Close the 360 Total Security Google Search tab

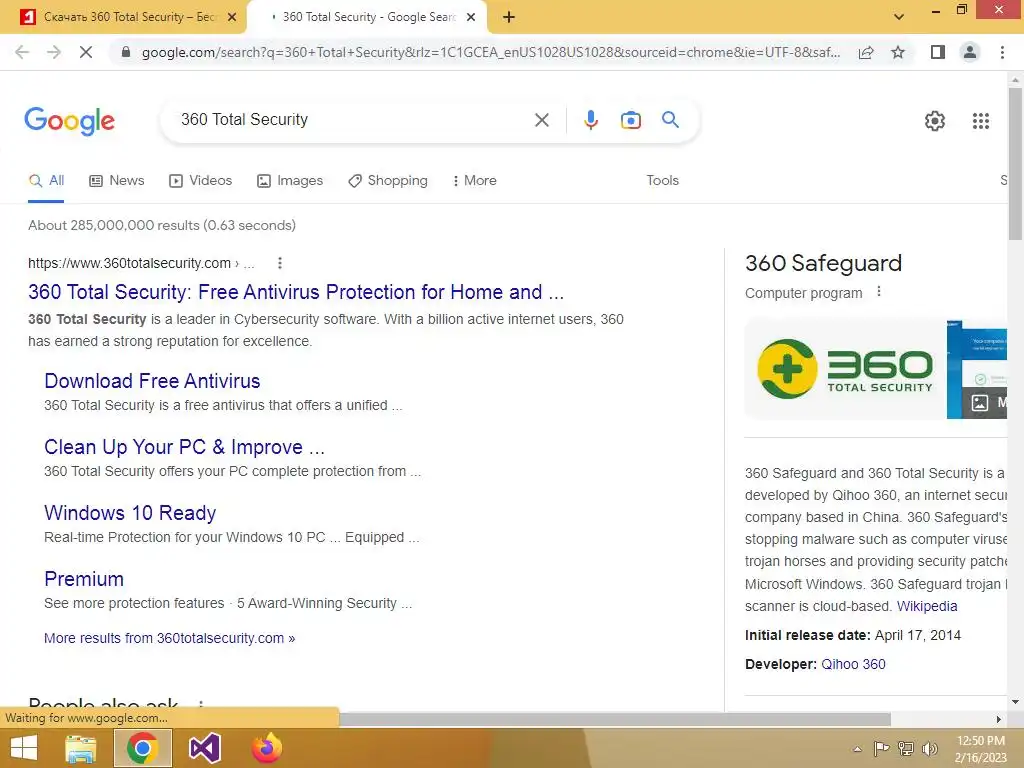pyautogui.click(x=471, y=17)
